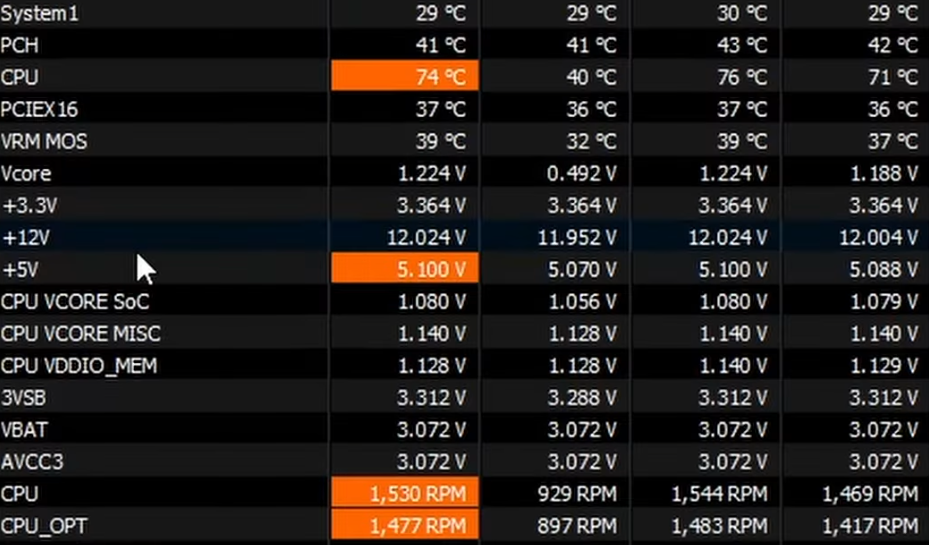Select the CPU VCORE SoC label
Image resolution: width=929 pixels, height=545 pixels.
pyautogui.click(x=75, y=302)
